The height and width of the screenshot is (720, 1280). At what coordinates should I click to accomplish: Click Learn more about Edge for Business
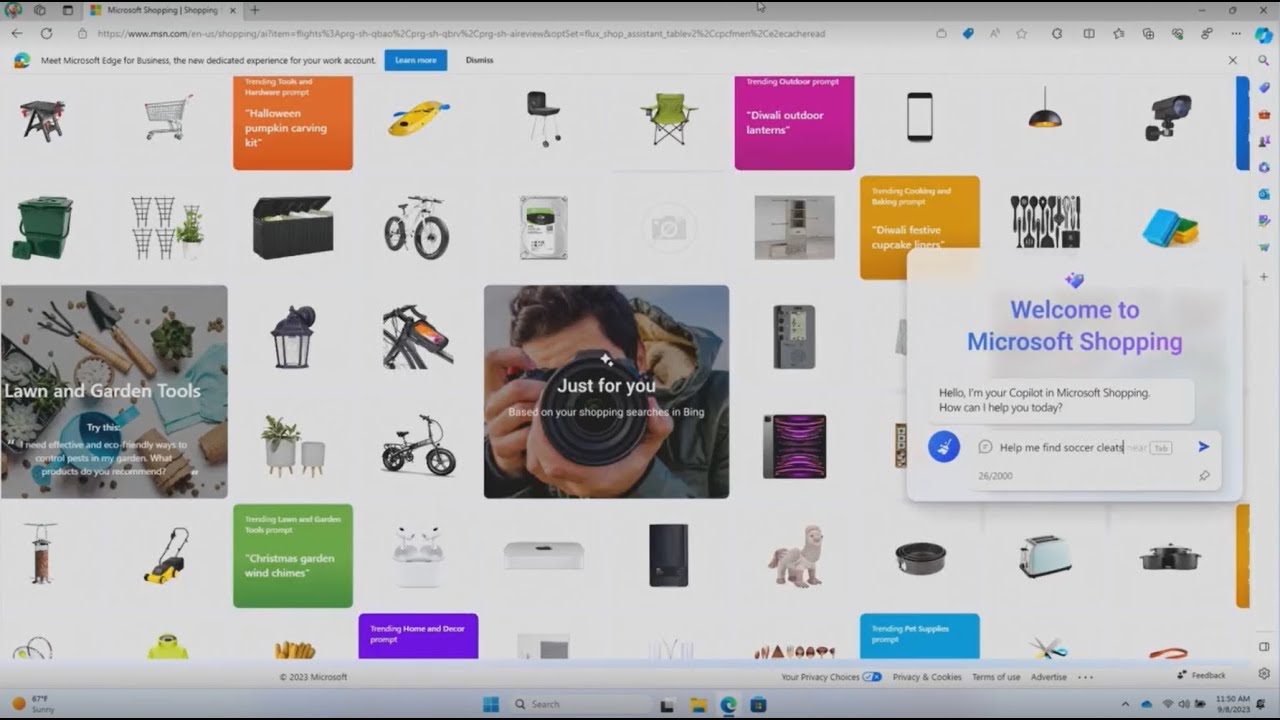coord(415,60)
